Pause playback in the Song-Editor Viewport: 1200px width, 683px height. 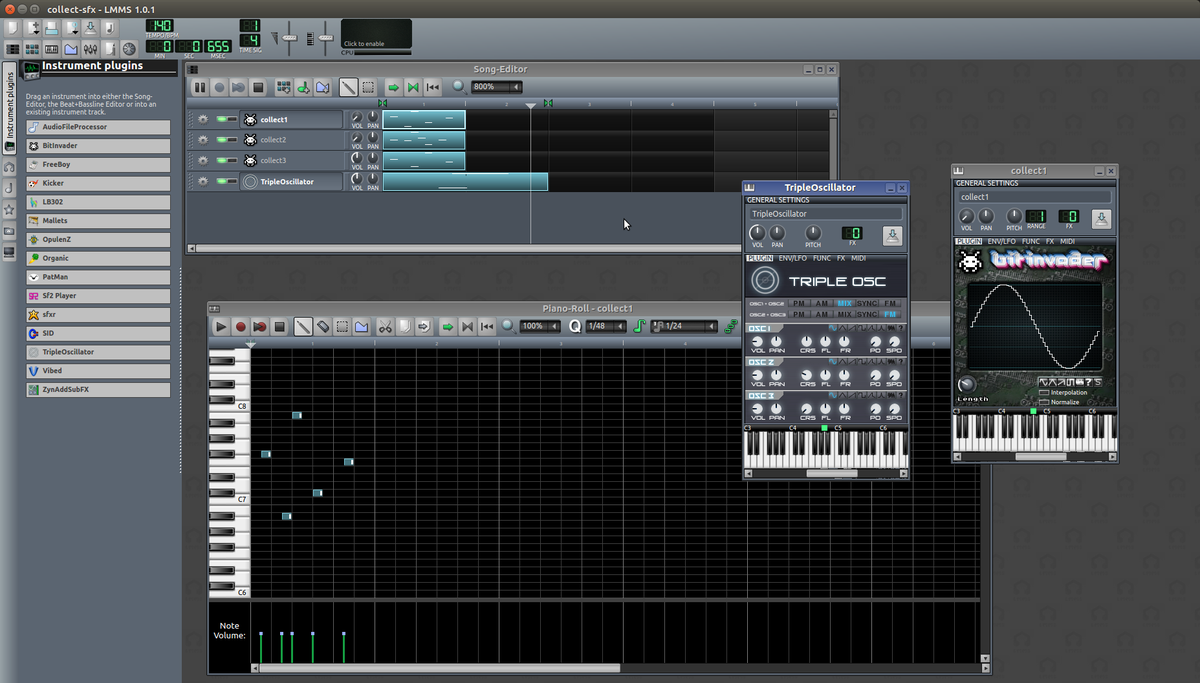[199, 87]
